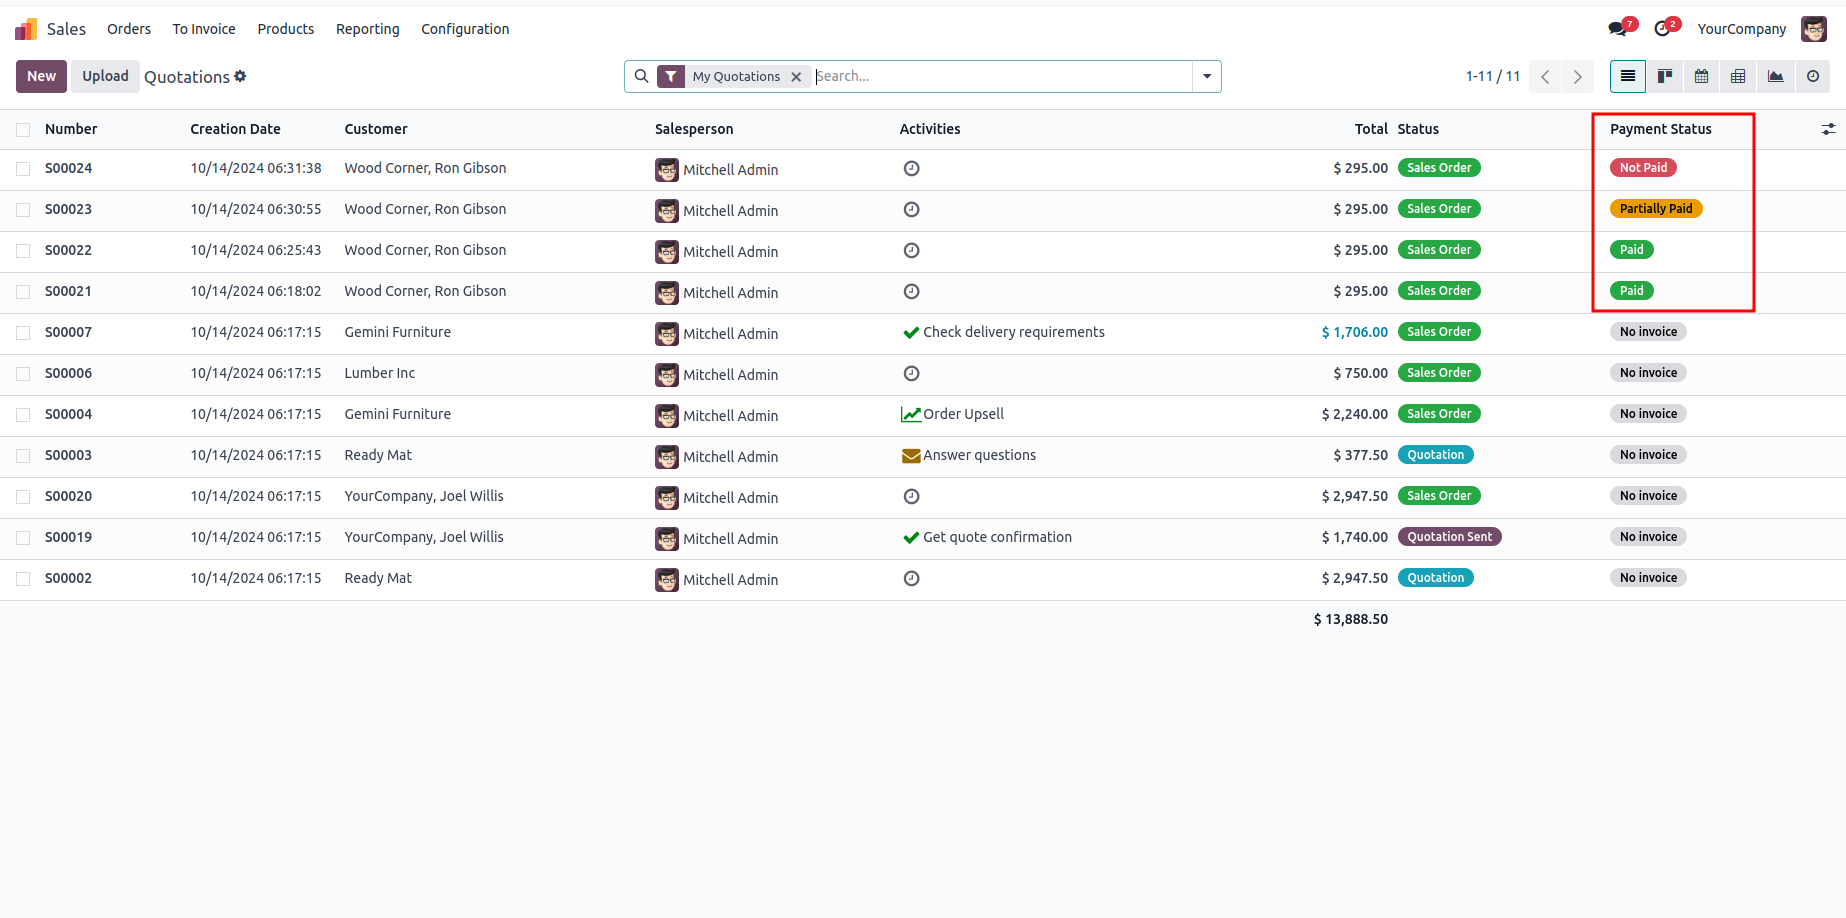This screenshot has height=918, width=1846.
Task: Tick the checkbox for S00002
Action: click(23, 579)
